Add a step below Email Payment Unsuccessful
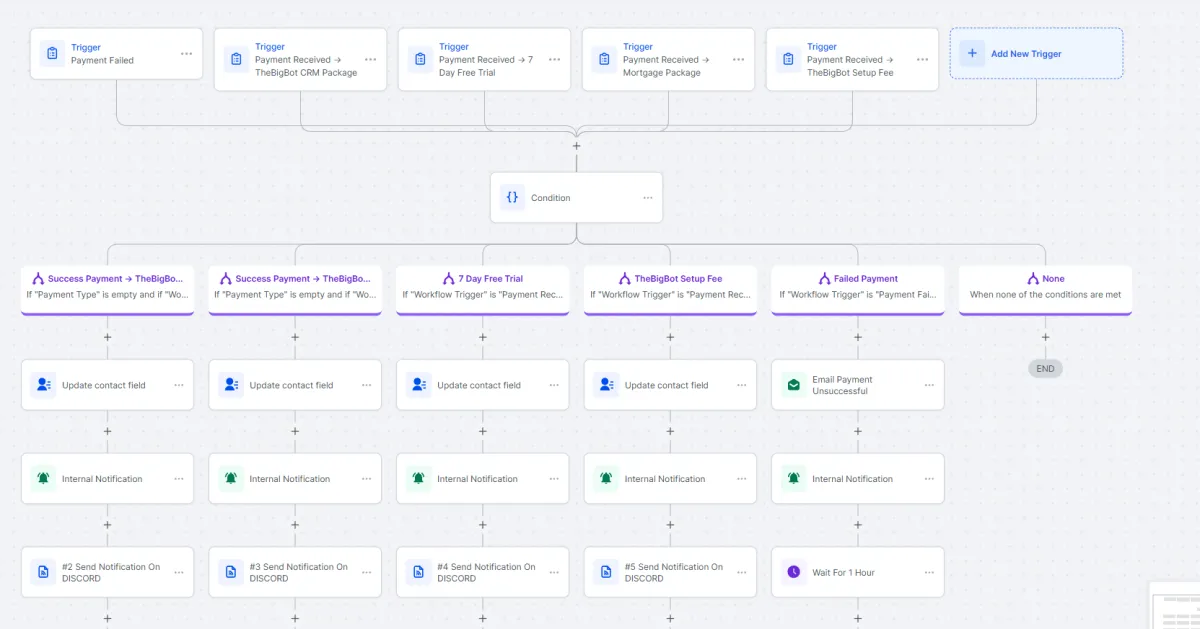This screenshot has height=629, width=1200. pos(858,431)
